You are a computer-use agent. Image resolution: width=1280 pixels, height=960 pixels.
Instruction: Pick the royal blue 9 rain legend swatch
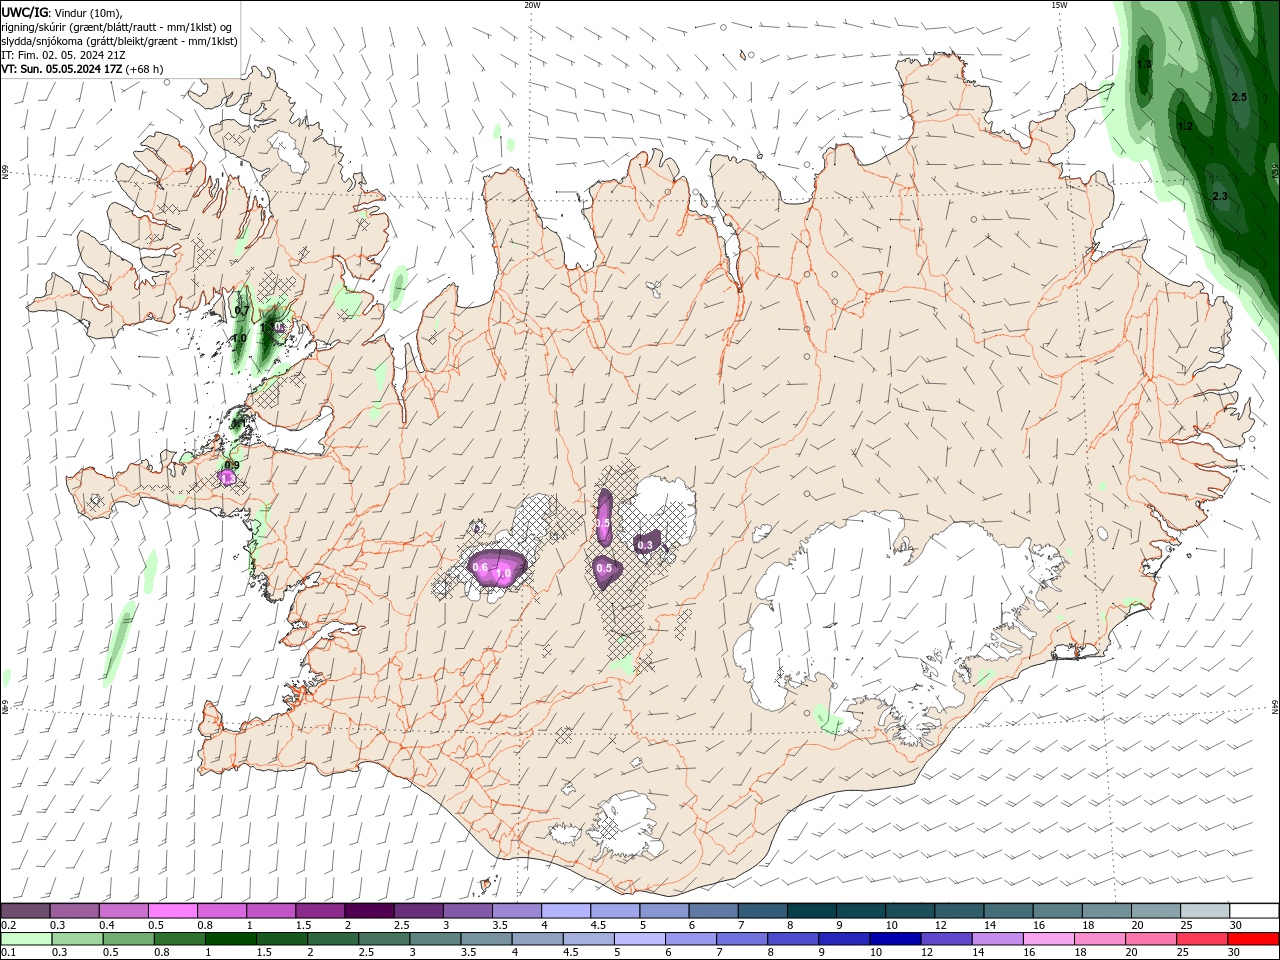click(844, 939)
